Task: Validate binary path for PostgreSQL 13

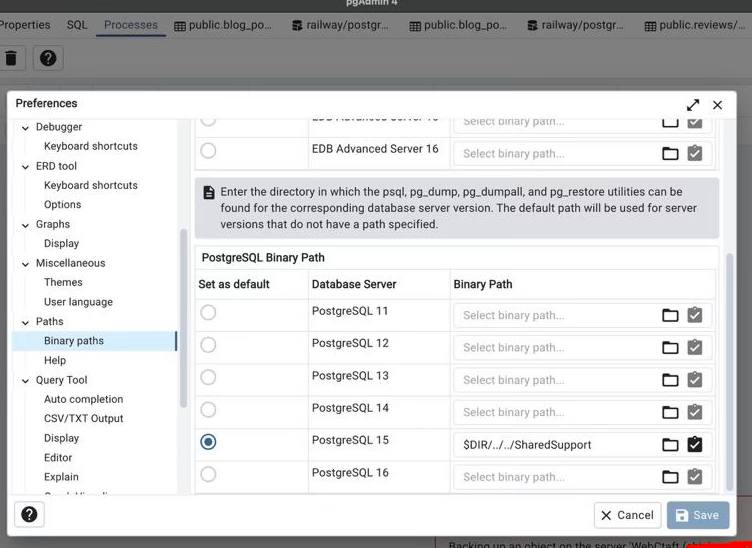Action: click(x=694, y=380)
